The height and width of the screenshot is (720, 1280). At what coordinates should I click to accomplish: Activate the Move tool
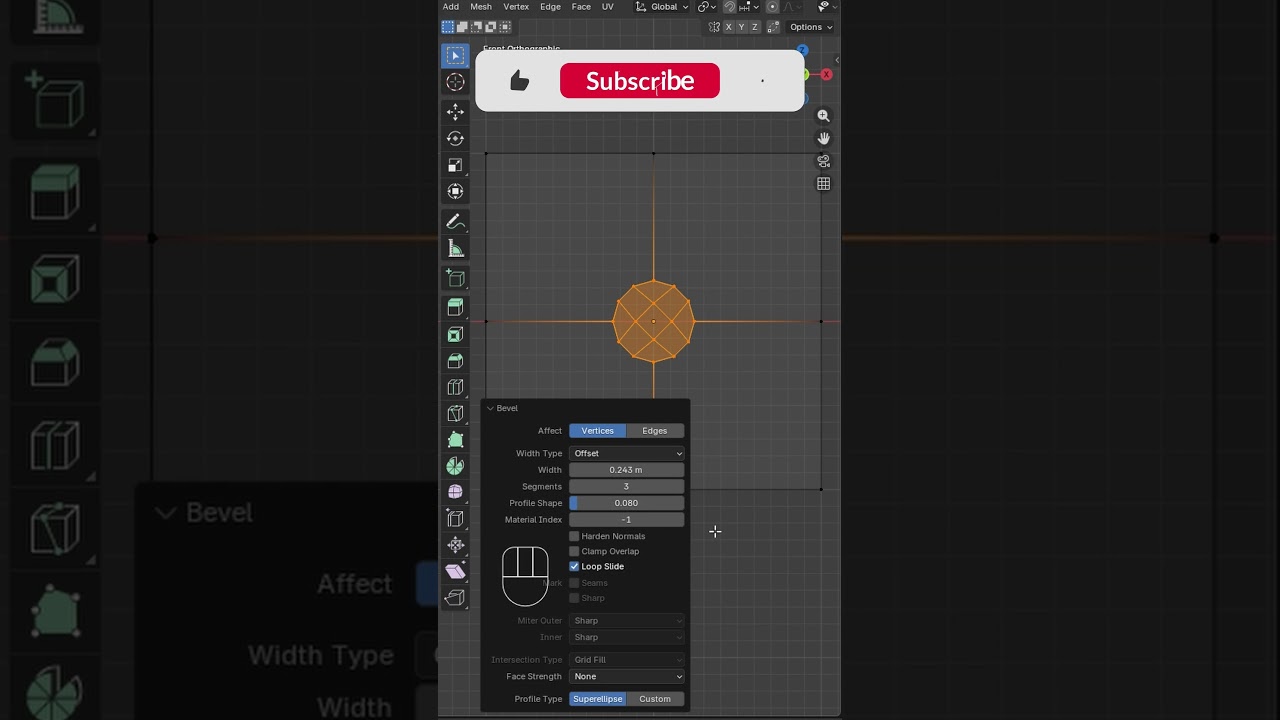[455, 112]
